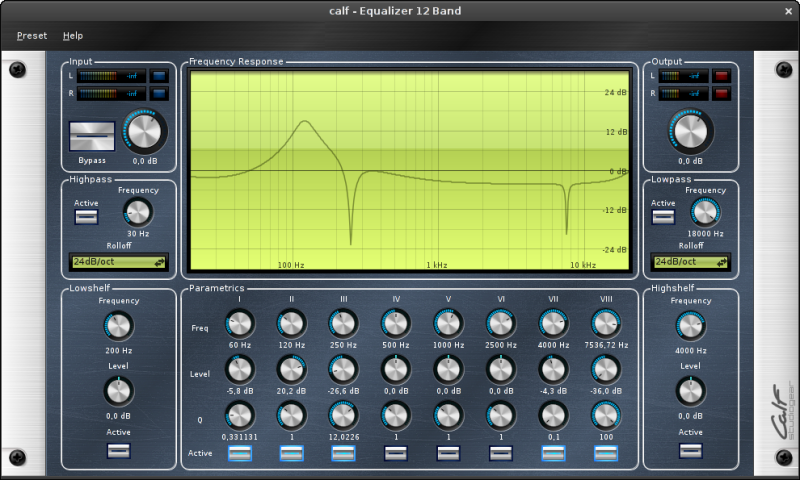Disable band I Active toggle
800x480 pixels.
(x=240, y=453)
